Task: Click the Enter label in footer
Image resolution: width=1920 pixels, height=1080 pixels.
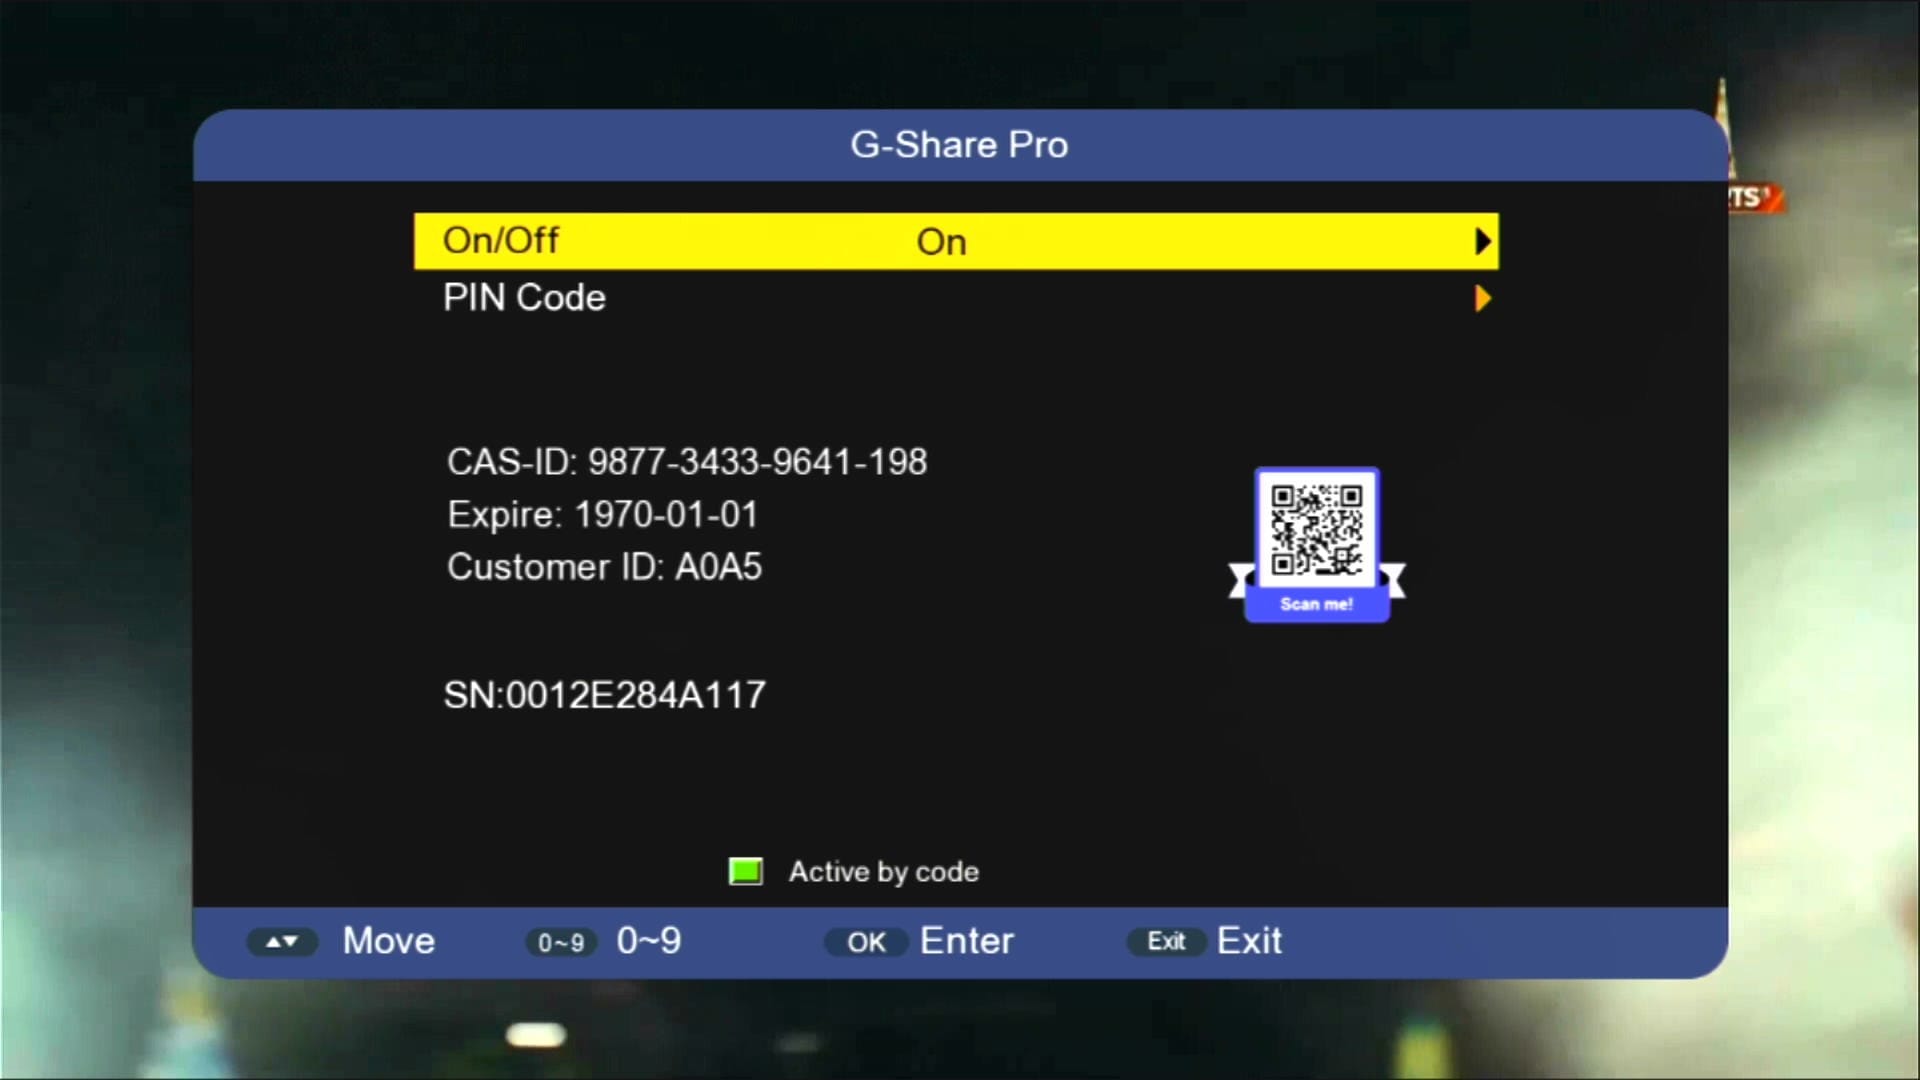Action: coord(966,941)
